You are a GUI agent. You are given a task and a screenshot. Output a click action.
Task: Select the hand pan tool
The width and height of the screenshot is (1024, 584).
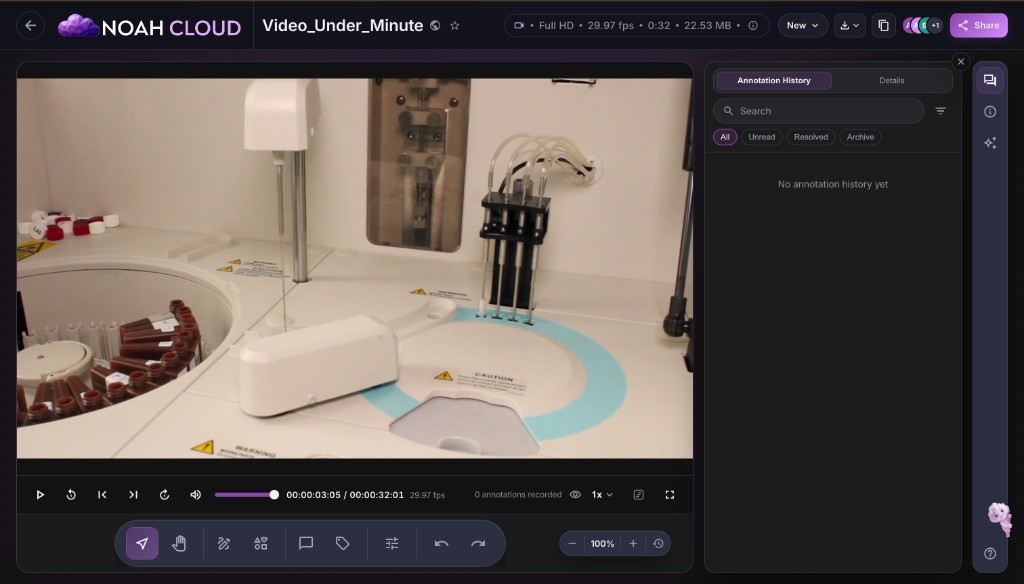coord(179,543)
